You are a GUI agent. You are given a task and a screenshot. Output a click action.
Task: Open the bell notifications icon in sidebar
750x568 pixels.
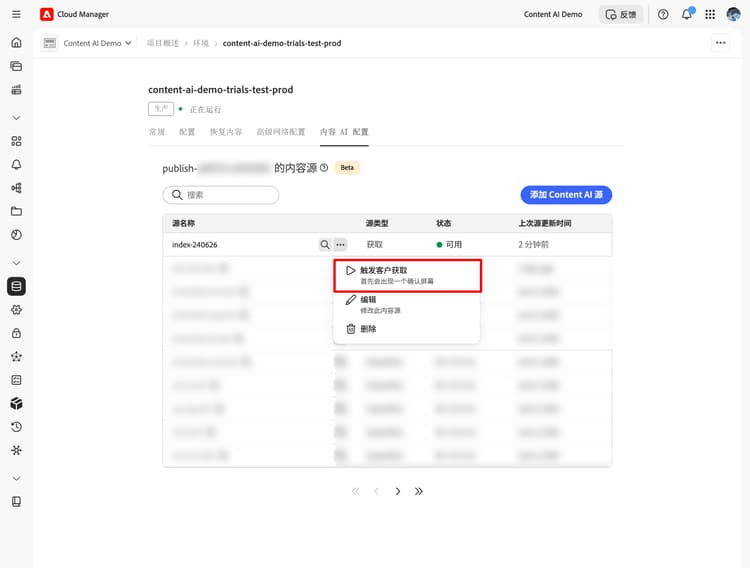pyautogui.click(x=16, y=165)
